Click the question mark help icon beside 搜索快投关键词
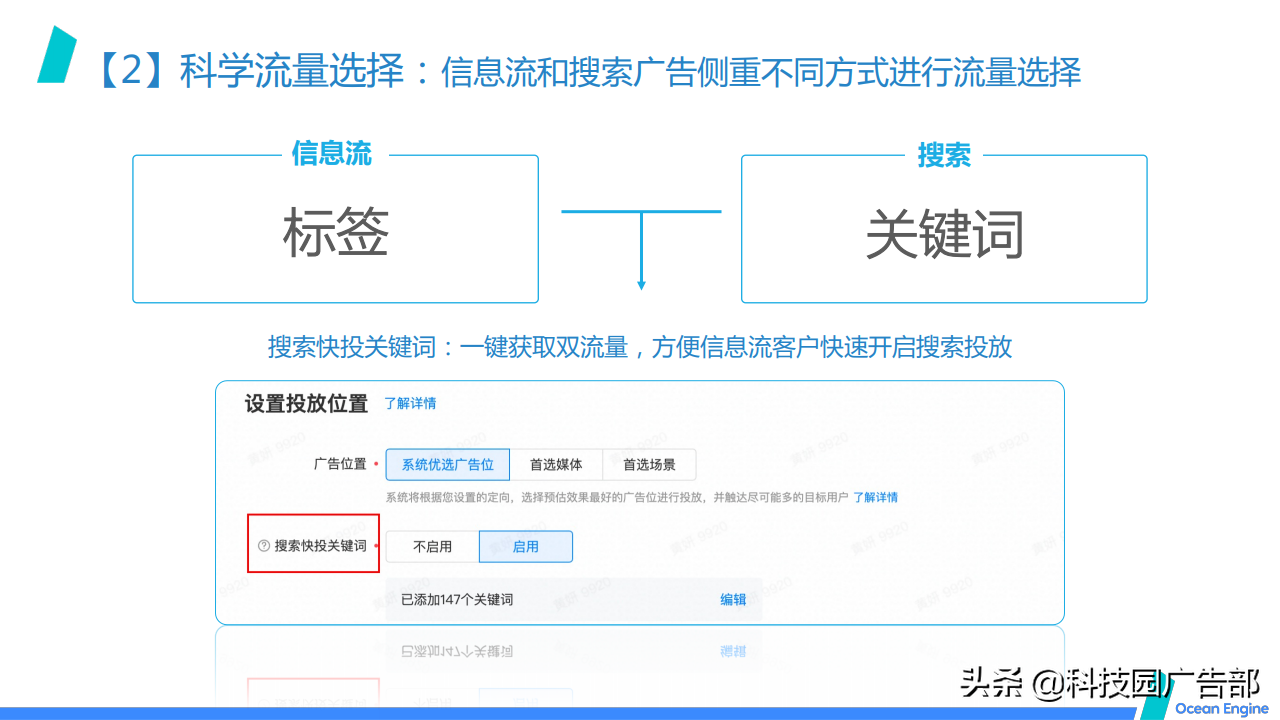Screen dimensions: 1280x720 (x=264, y=546)
